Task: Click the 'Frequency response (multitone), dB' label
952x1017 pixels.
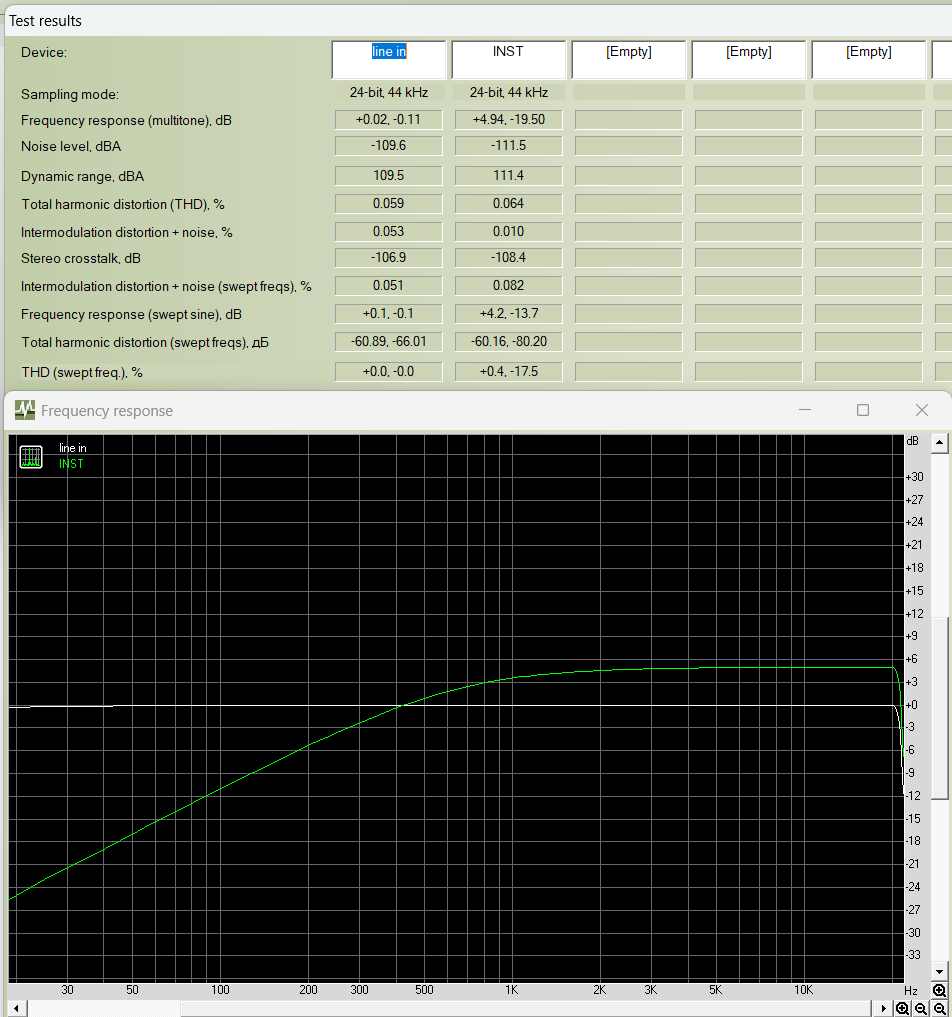Action: pyautogui.click(x=126, y=121)
